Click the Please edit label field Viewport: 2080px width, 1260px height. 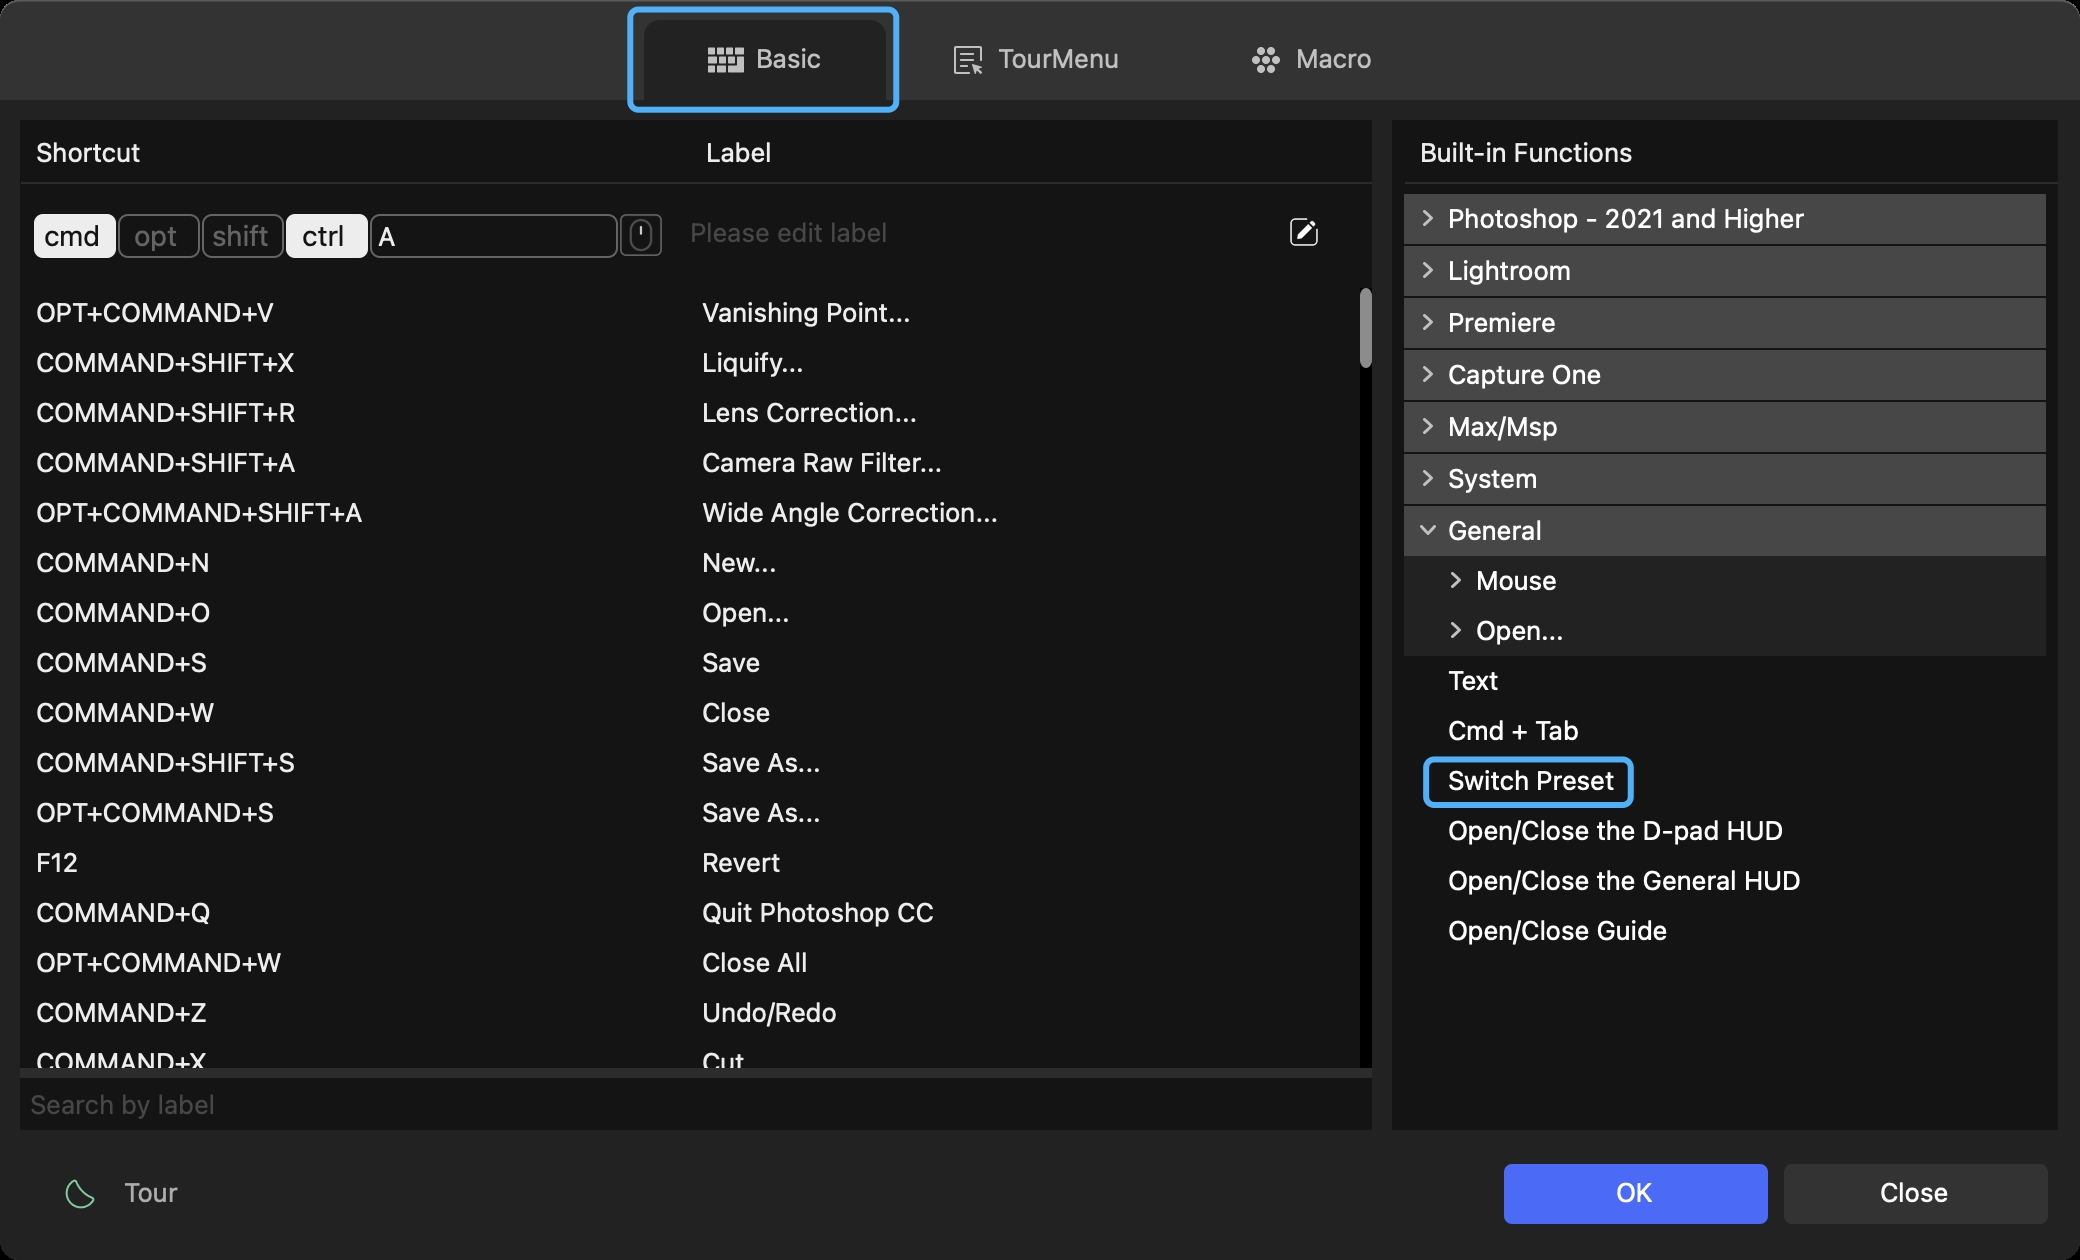980,233
